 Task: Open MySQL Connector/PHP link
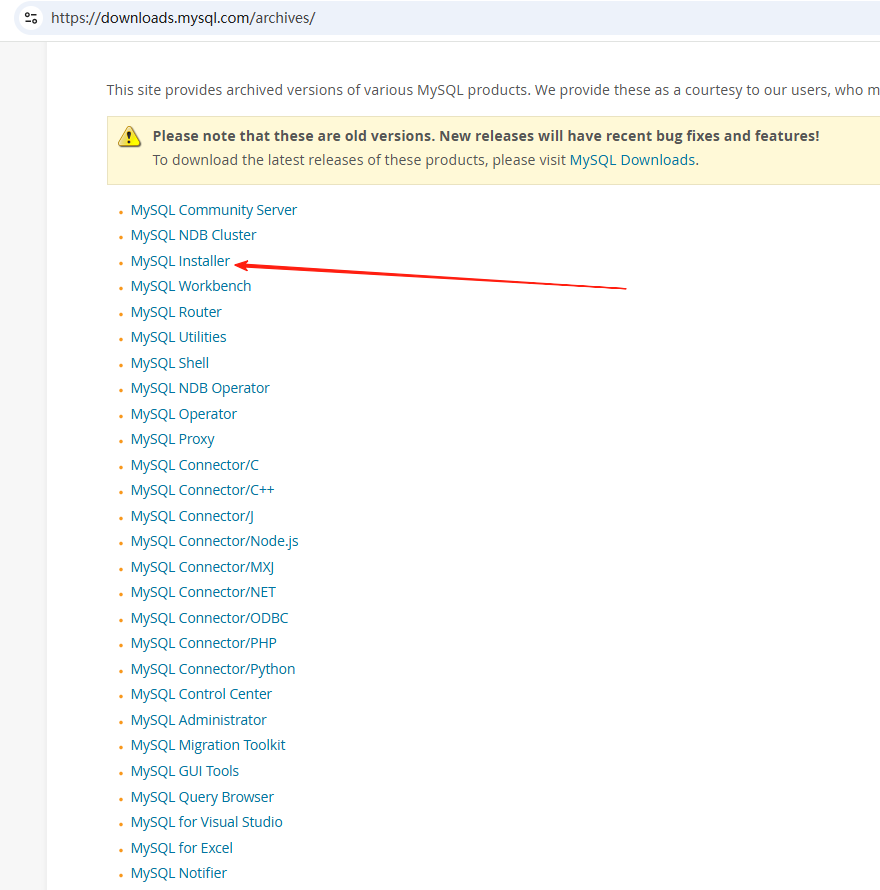click(x=204, y=643)
